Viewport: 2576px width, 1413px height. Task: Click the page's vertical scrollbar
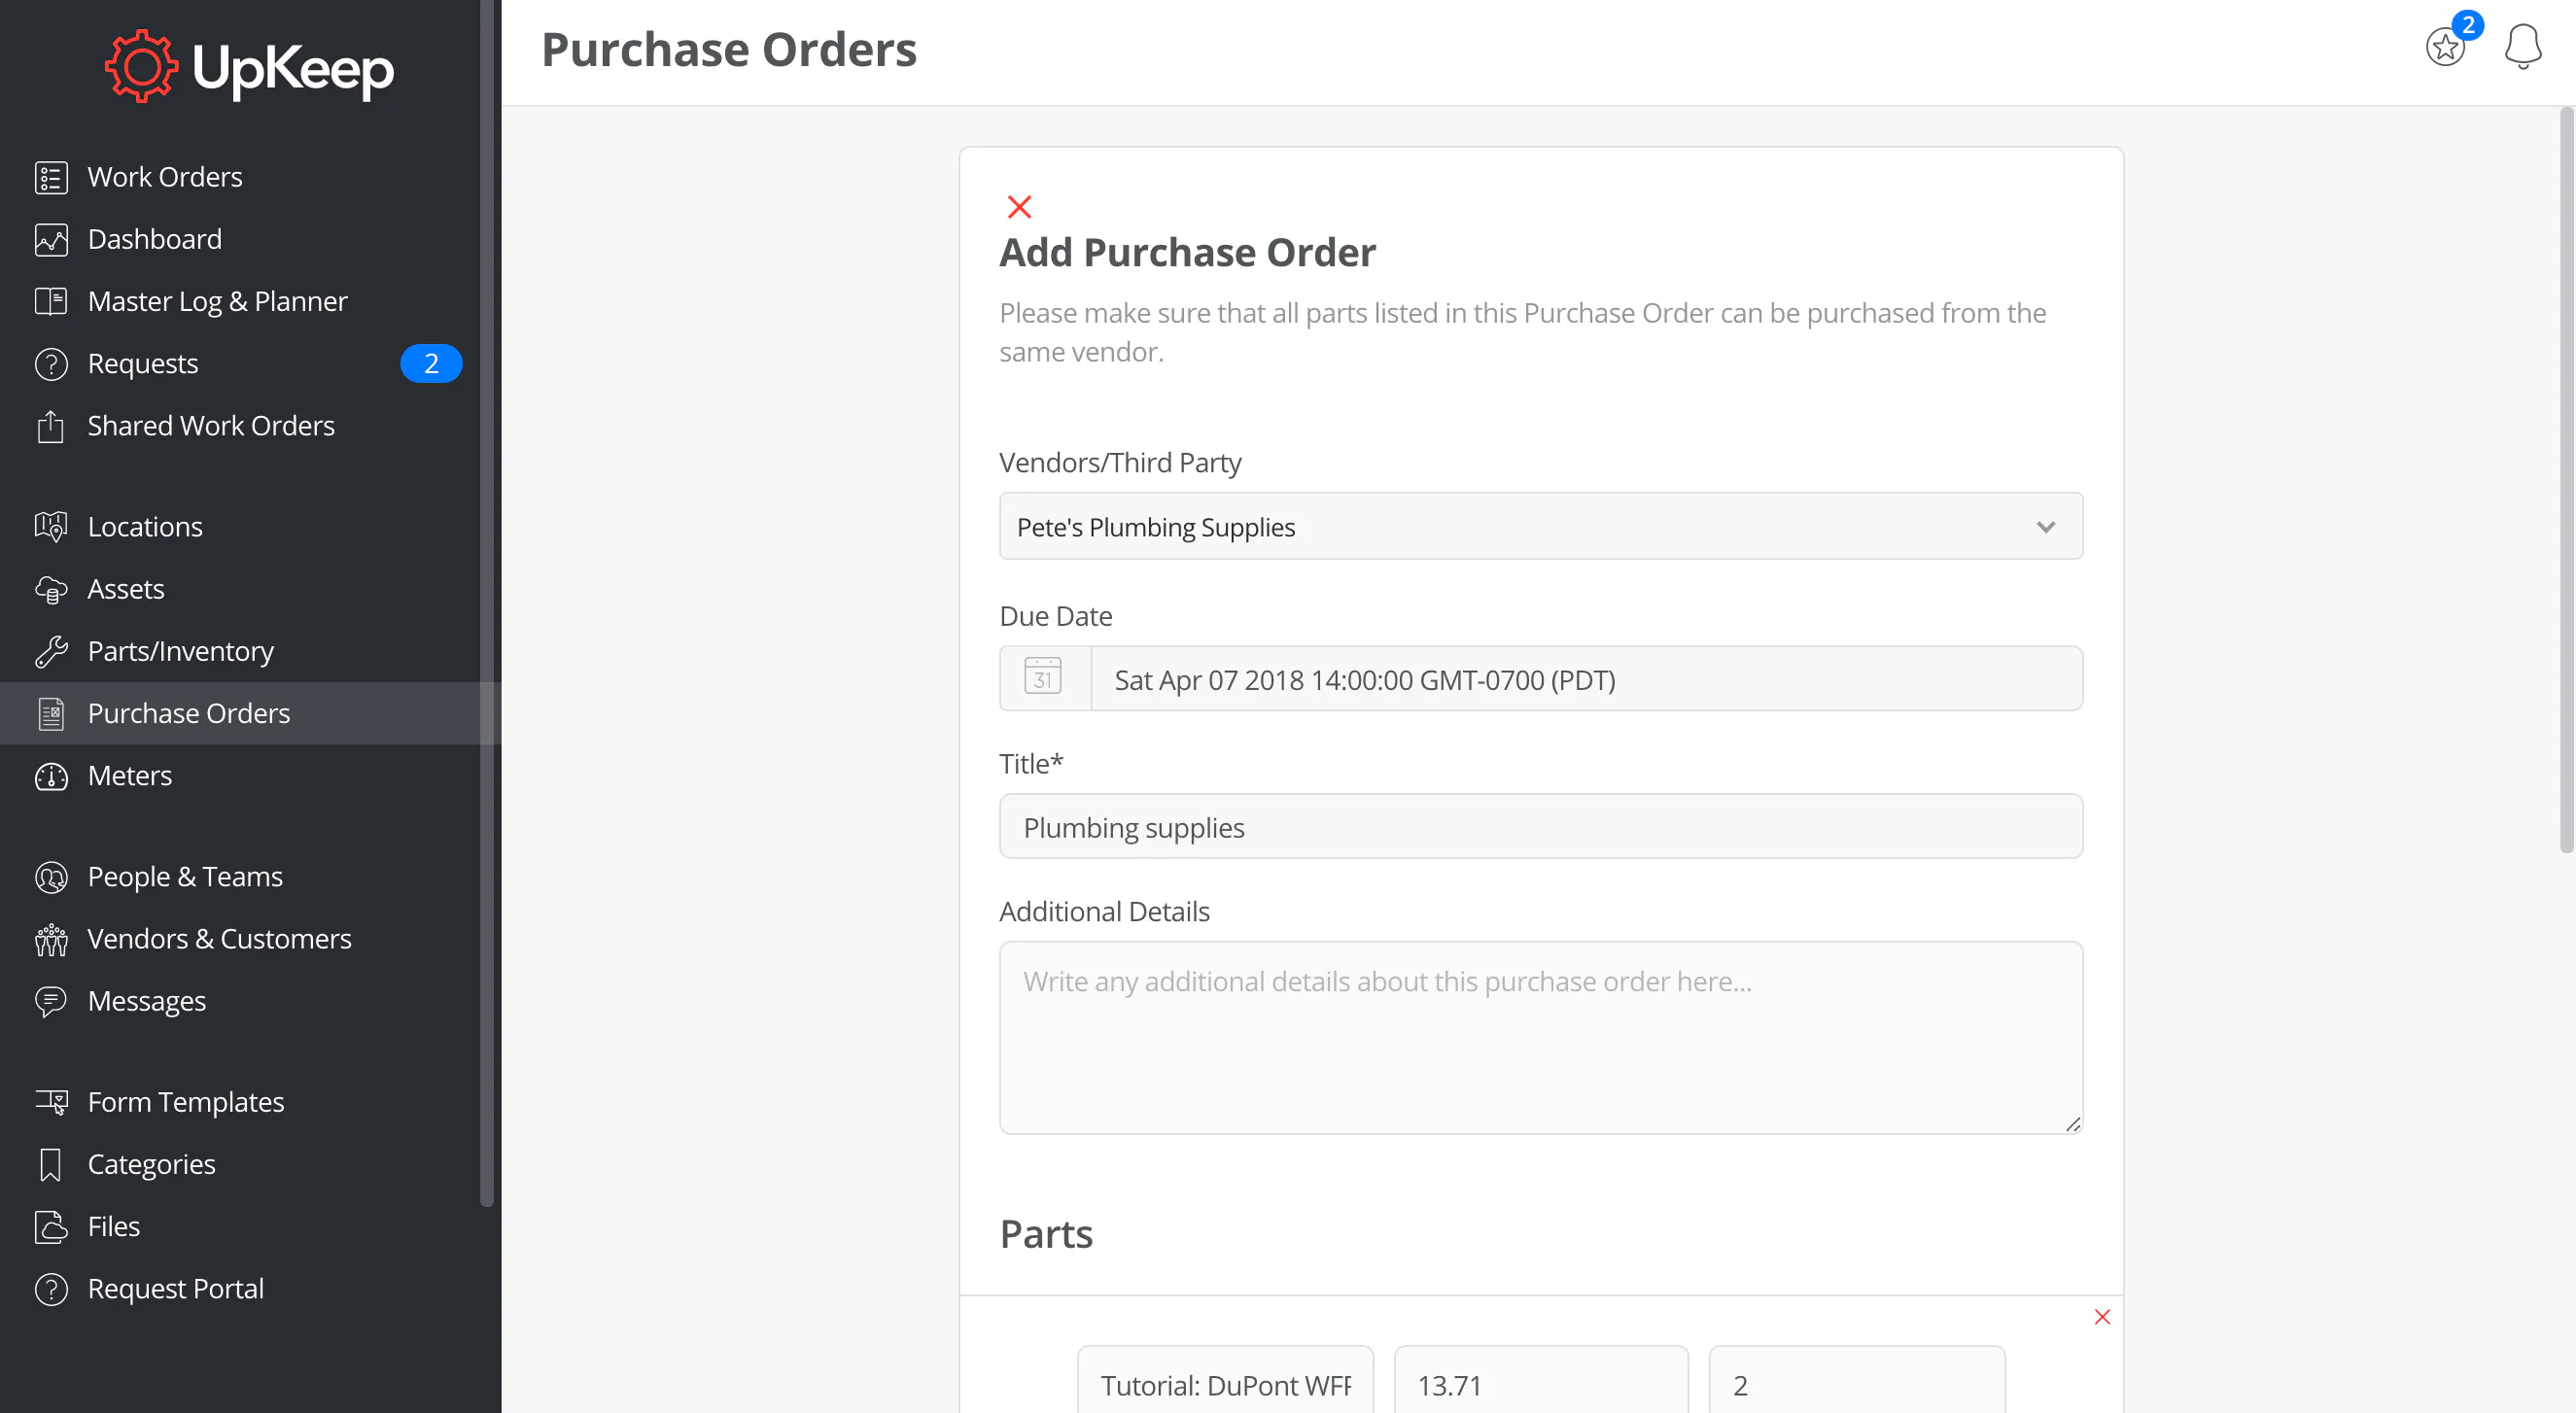[2566, 480]
